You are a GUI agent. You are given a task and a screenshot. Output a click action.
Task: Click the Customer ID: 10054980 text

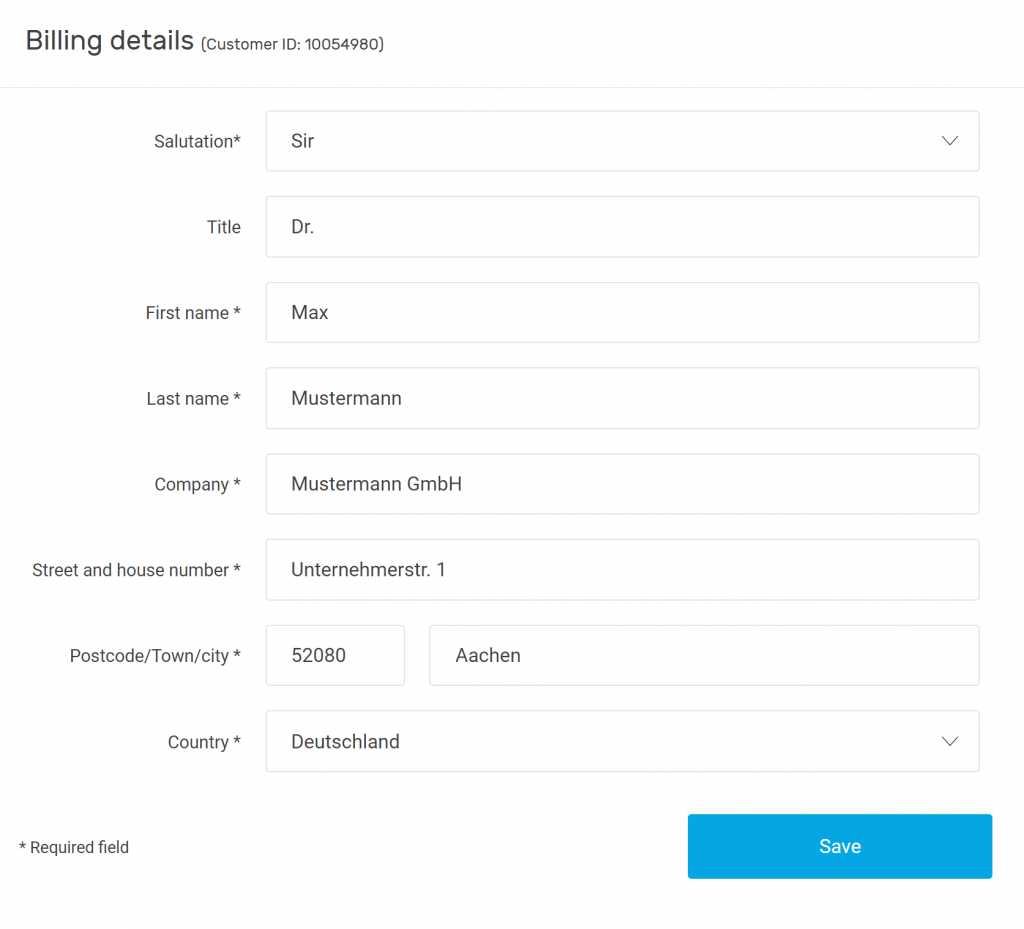click(x=292, y=44)
